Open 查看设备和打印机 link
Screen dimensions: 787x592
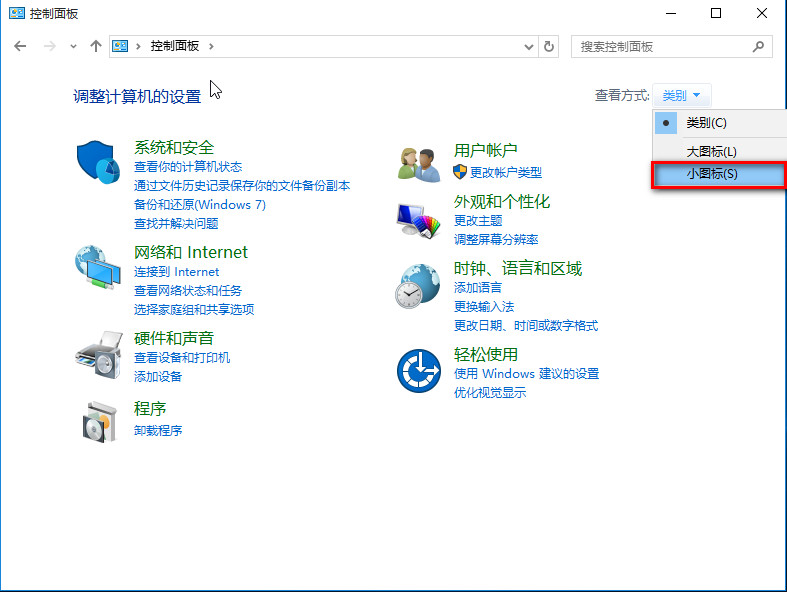click(182, 358)
